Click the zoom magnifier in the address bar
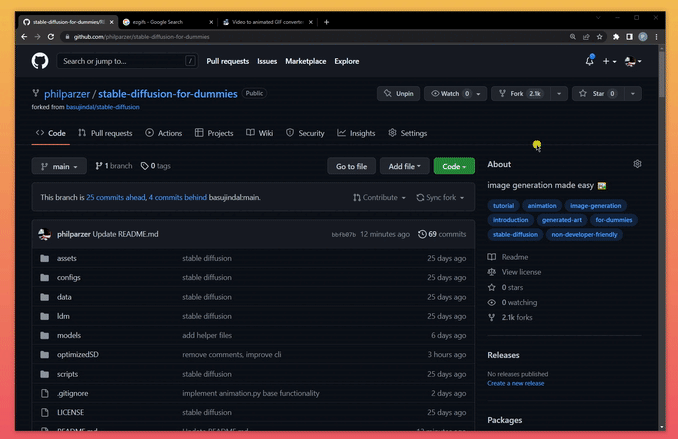This screenshot has width=678, height=439. [572, 37]
